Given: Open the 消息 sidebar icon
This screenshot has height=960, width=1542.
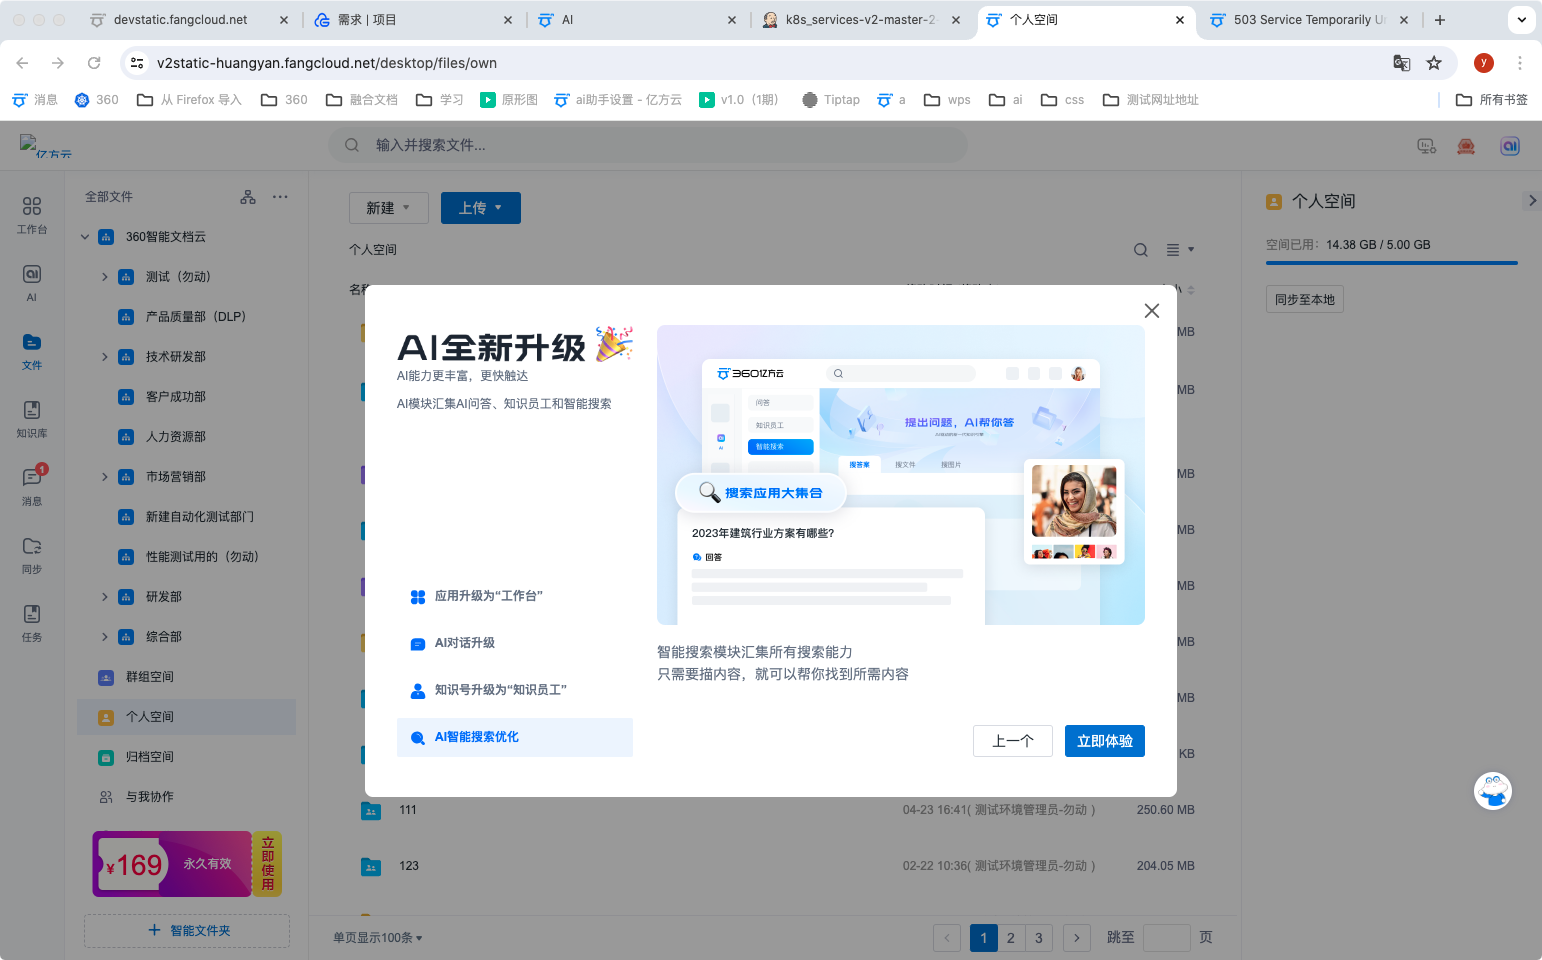Looking at the screenshot, I should pyautogui.click(x=32, y=487).
